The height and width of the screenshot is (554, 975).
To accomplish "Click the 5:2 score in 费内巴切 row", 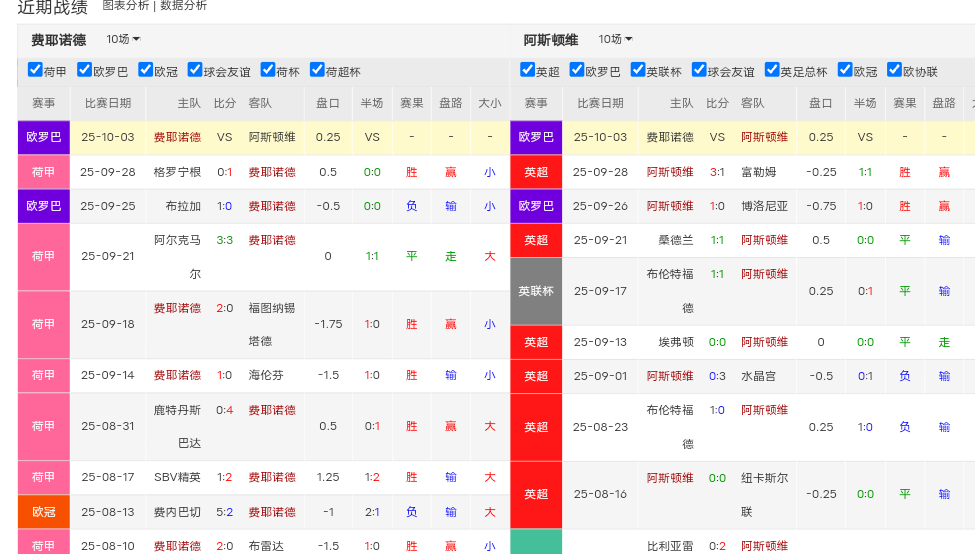I will coord(225,512).
